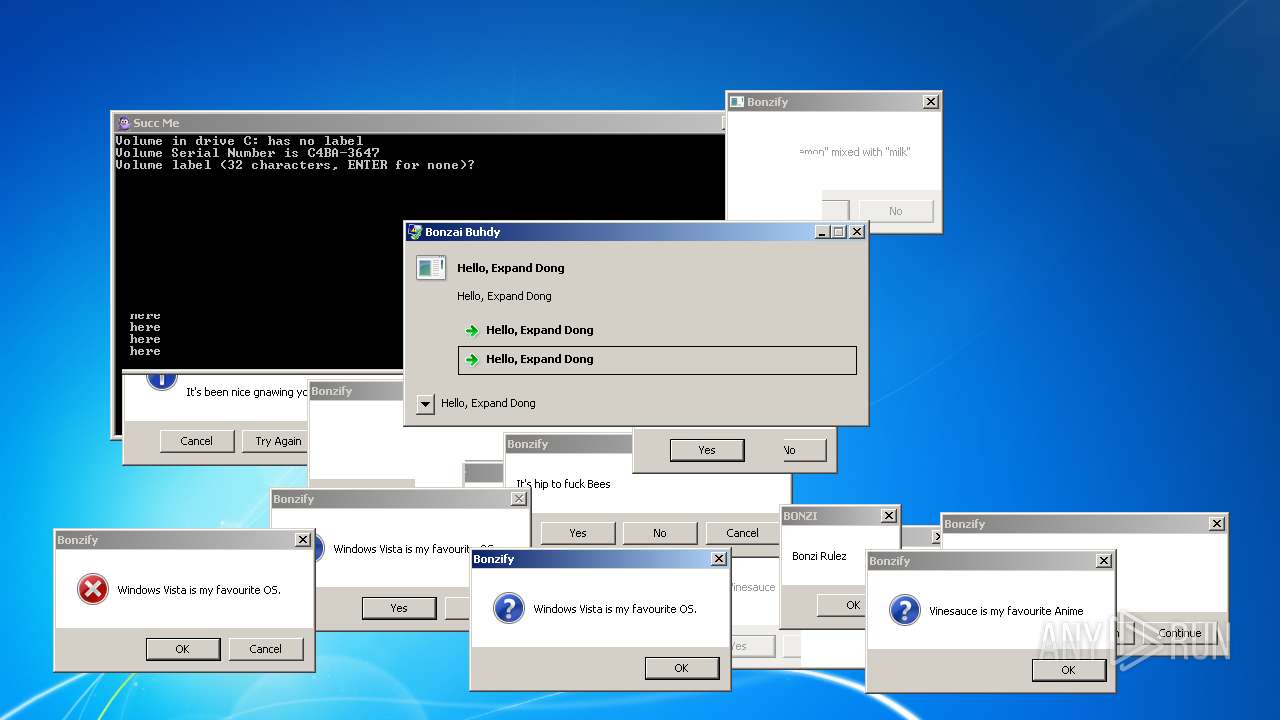Click the red error icon in Bonzify dialog
Image resolution: width=1280 pixels, height=720 pixels.
92,590
